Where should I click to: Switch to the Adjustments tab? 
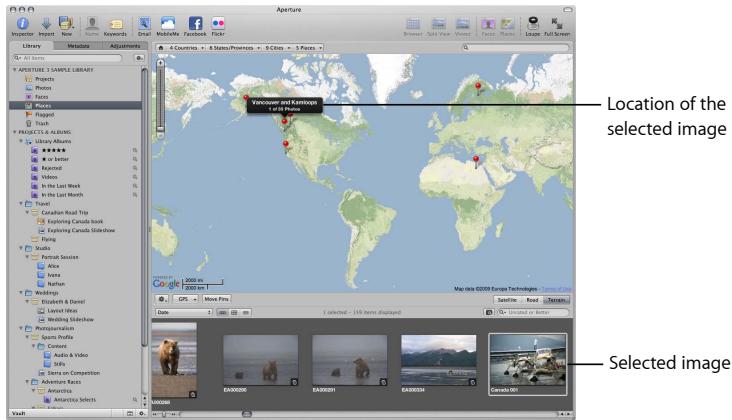pyautogui.click(x=125, y=46)
